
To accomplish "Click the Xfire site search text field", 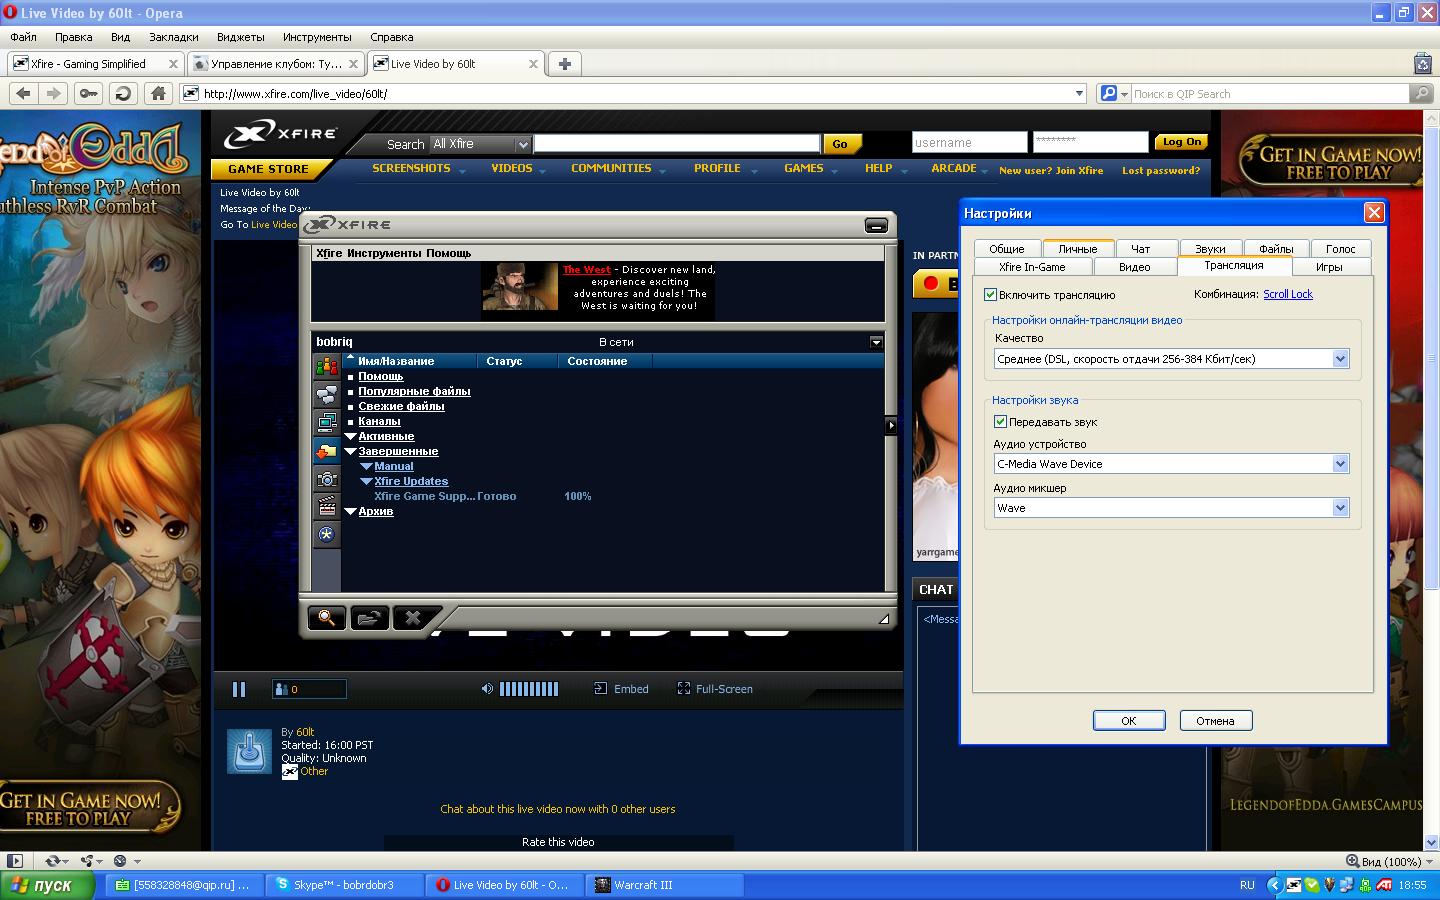I will coord(677,144).
